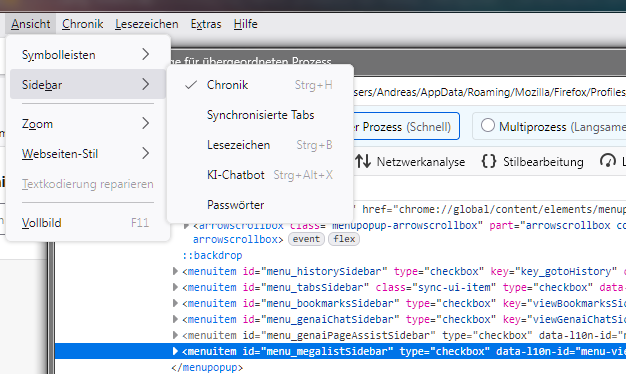
Task: Open the Hilfe menu
Action: (246, 24)
